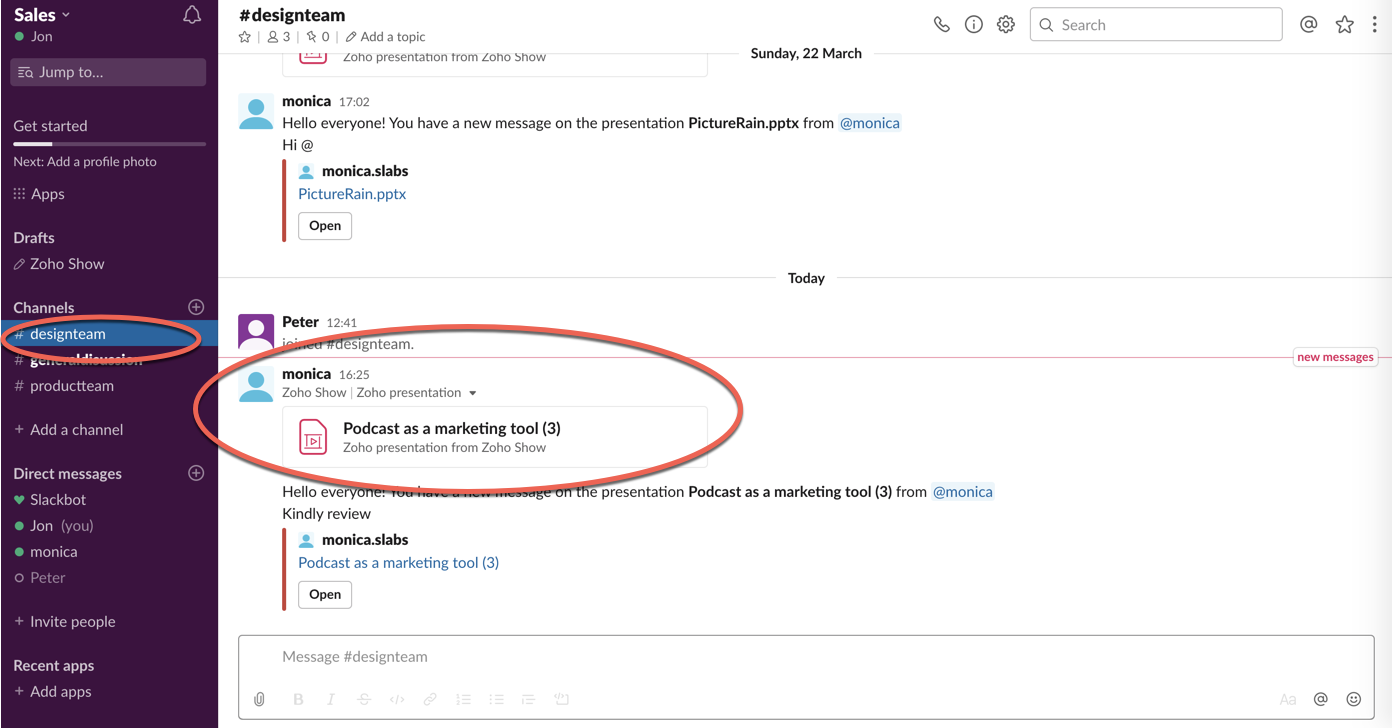Click Peter's purple avatar
The width and height of the screenshot is (1392, 728).
pyautogui.click(x=256, y=332)
